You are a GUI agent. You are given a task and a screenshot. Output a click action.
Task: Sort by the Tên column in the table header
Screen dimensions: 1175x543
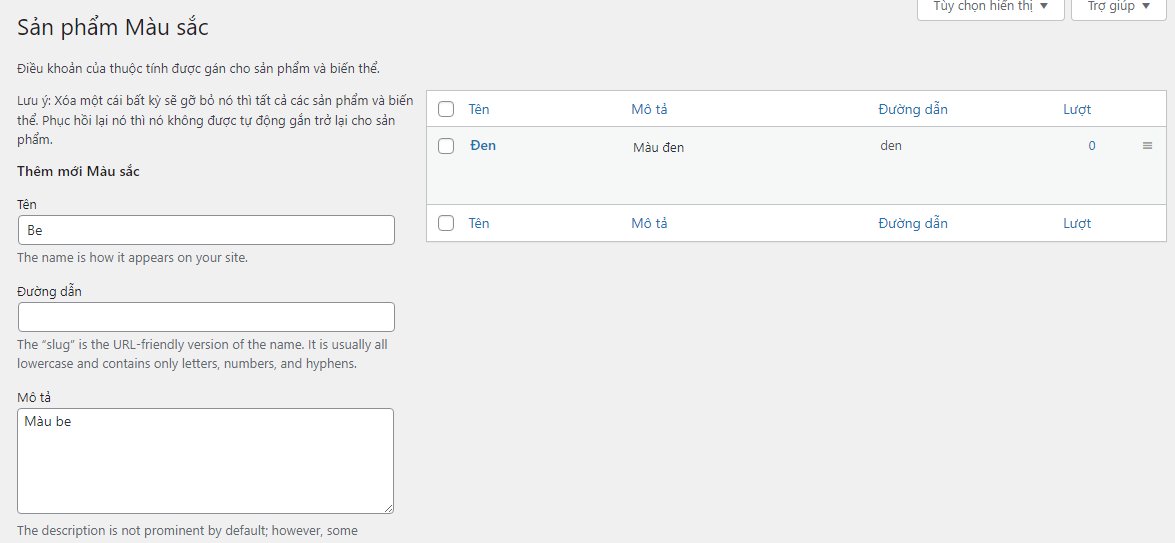click(479, 109)
